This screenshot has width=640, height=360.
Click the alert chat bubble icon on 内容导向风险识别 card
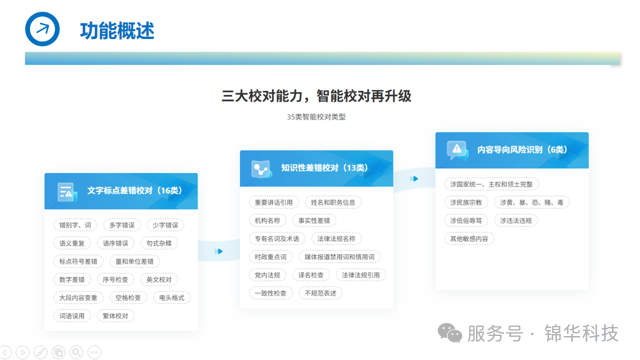(x=458, y=150)
